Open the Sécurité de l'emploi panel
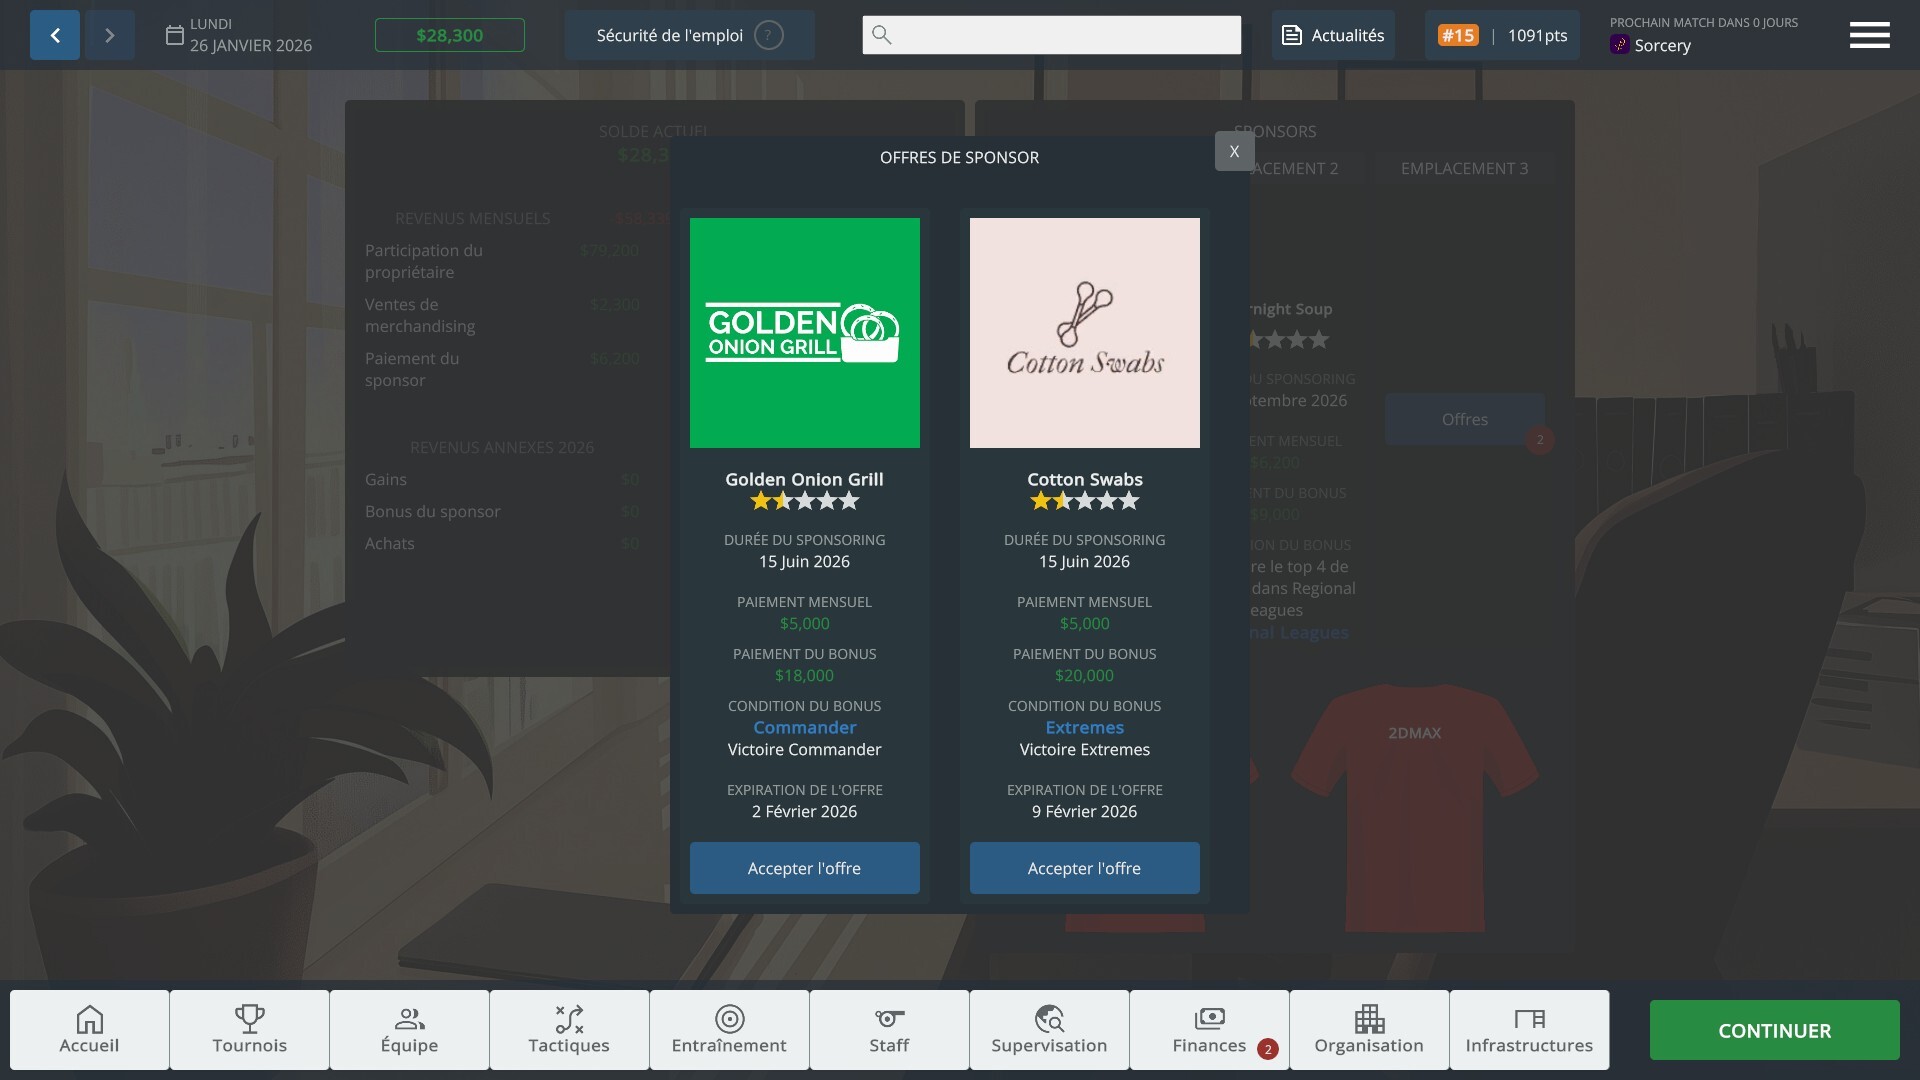 pos(689,35)
